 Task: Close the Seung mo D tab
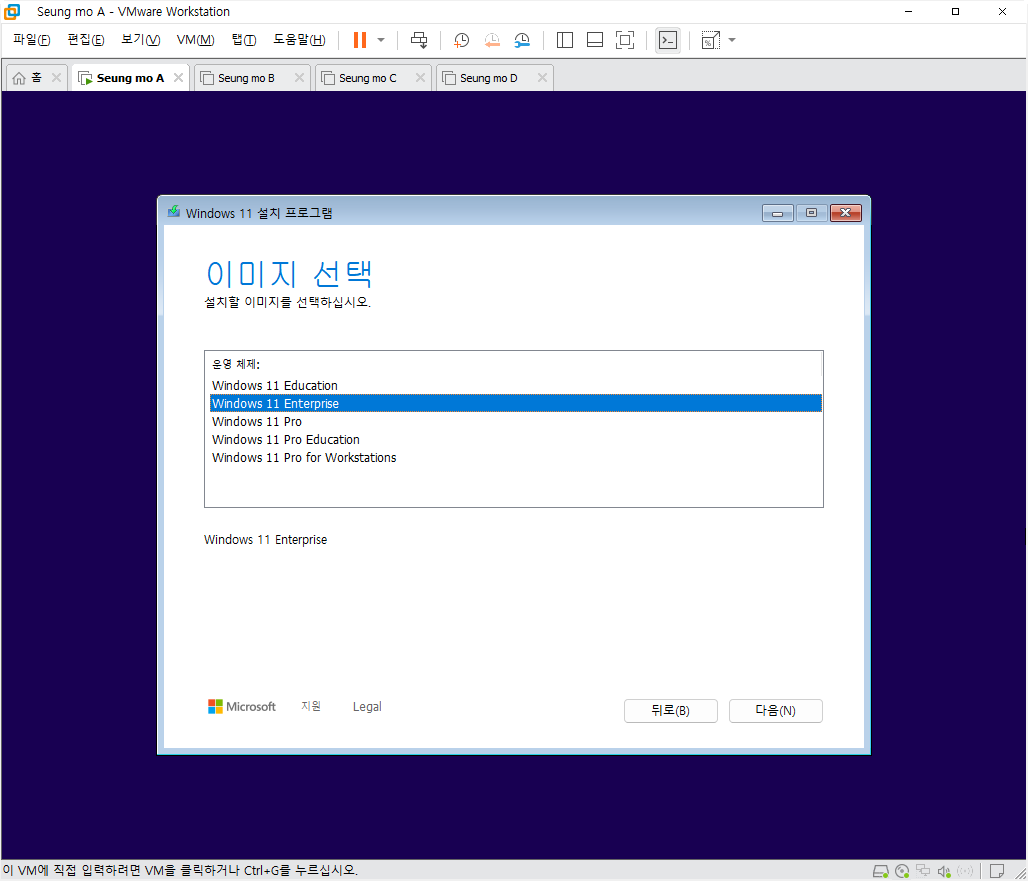pos(542,77)
